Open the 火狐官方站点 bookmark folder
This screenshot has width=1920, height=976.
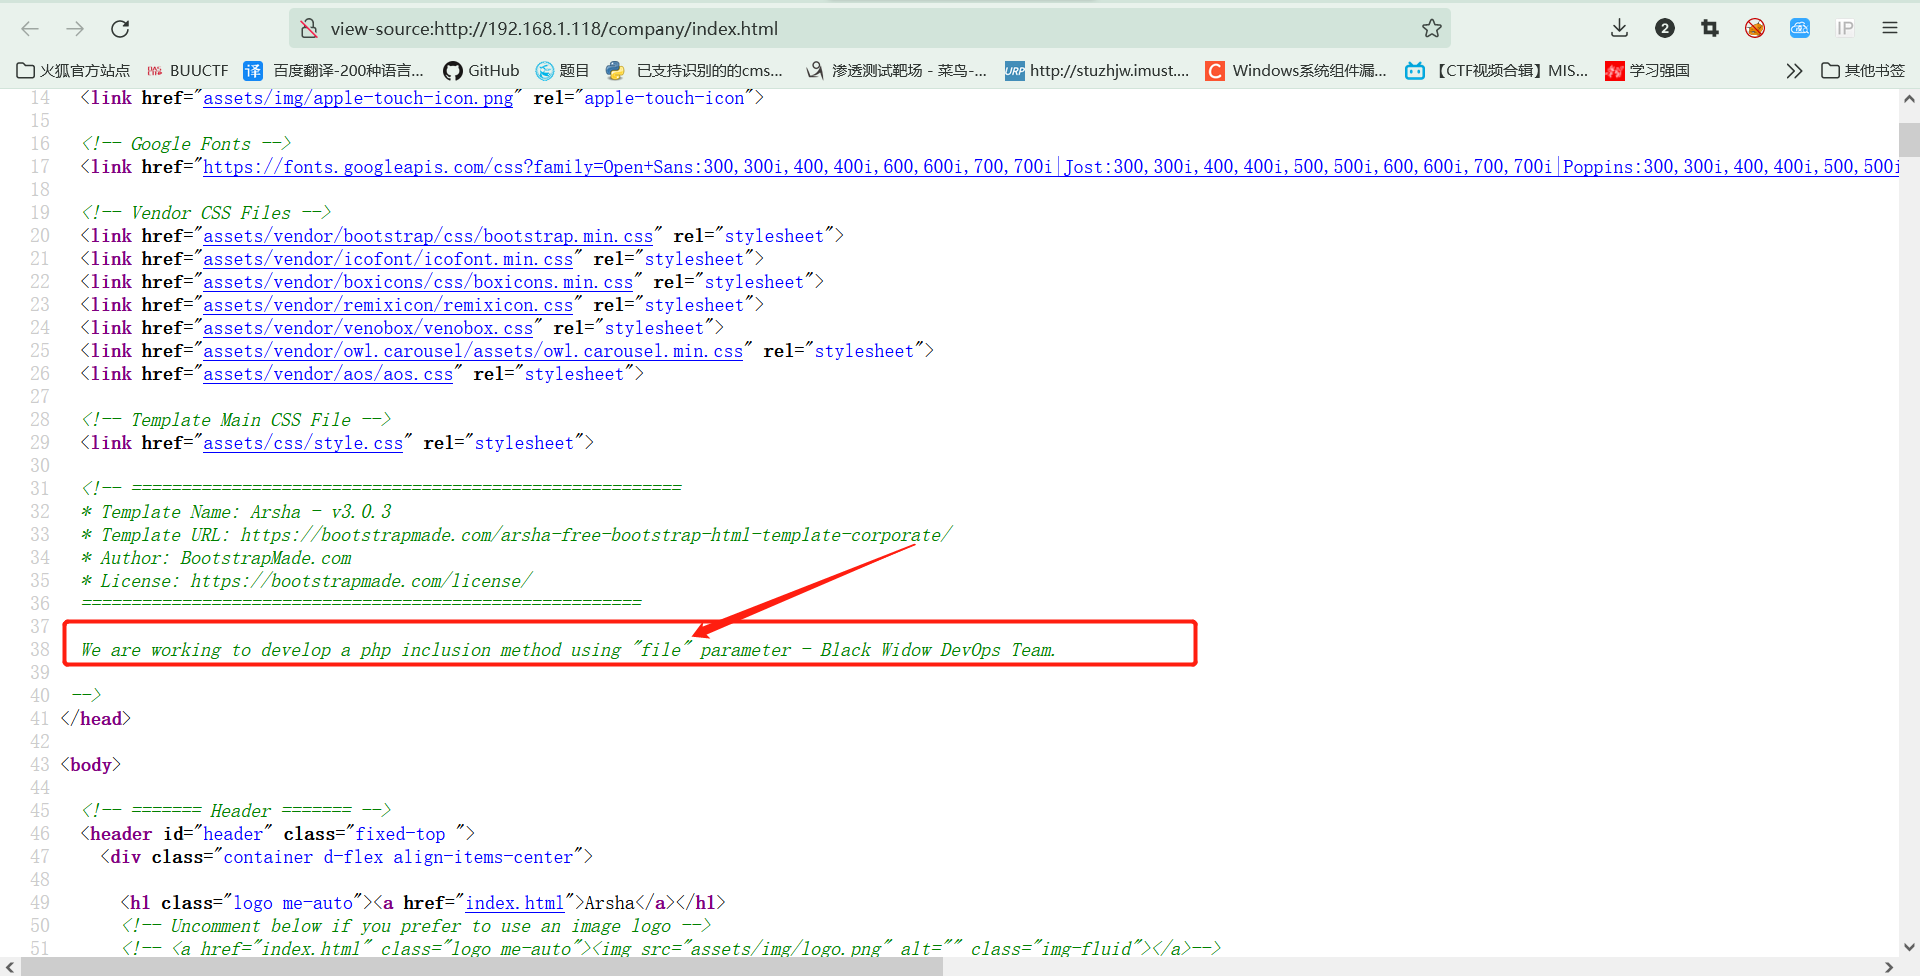click(74, 71)
